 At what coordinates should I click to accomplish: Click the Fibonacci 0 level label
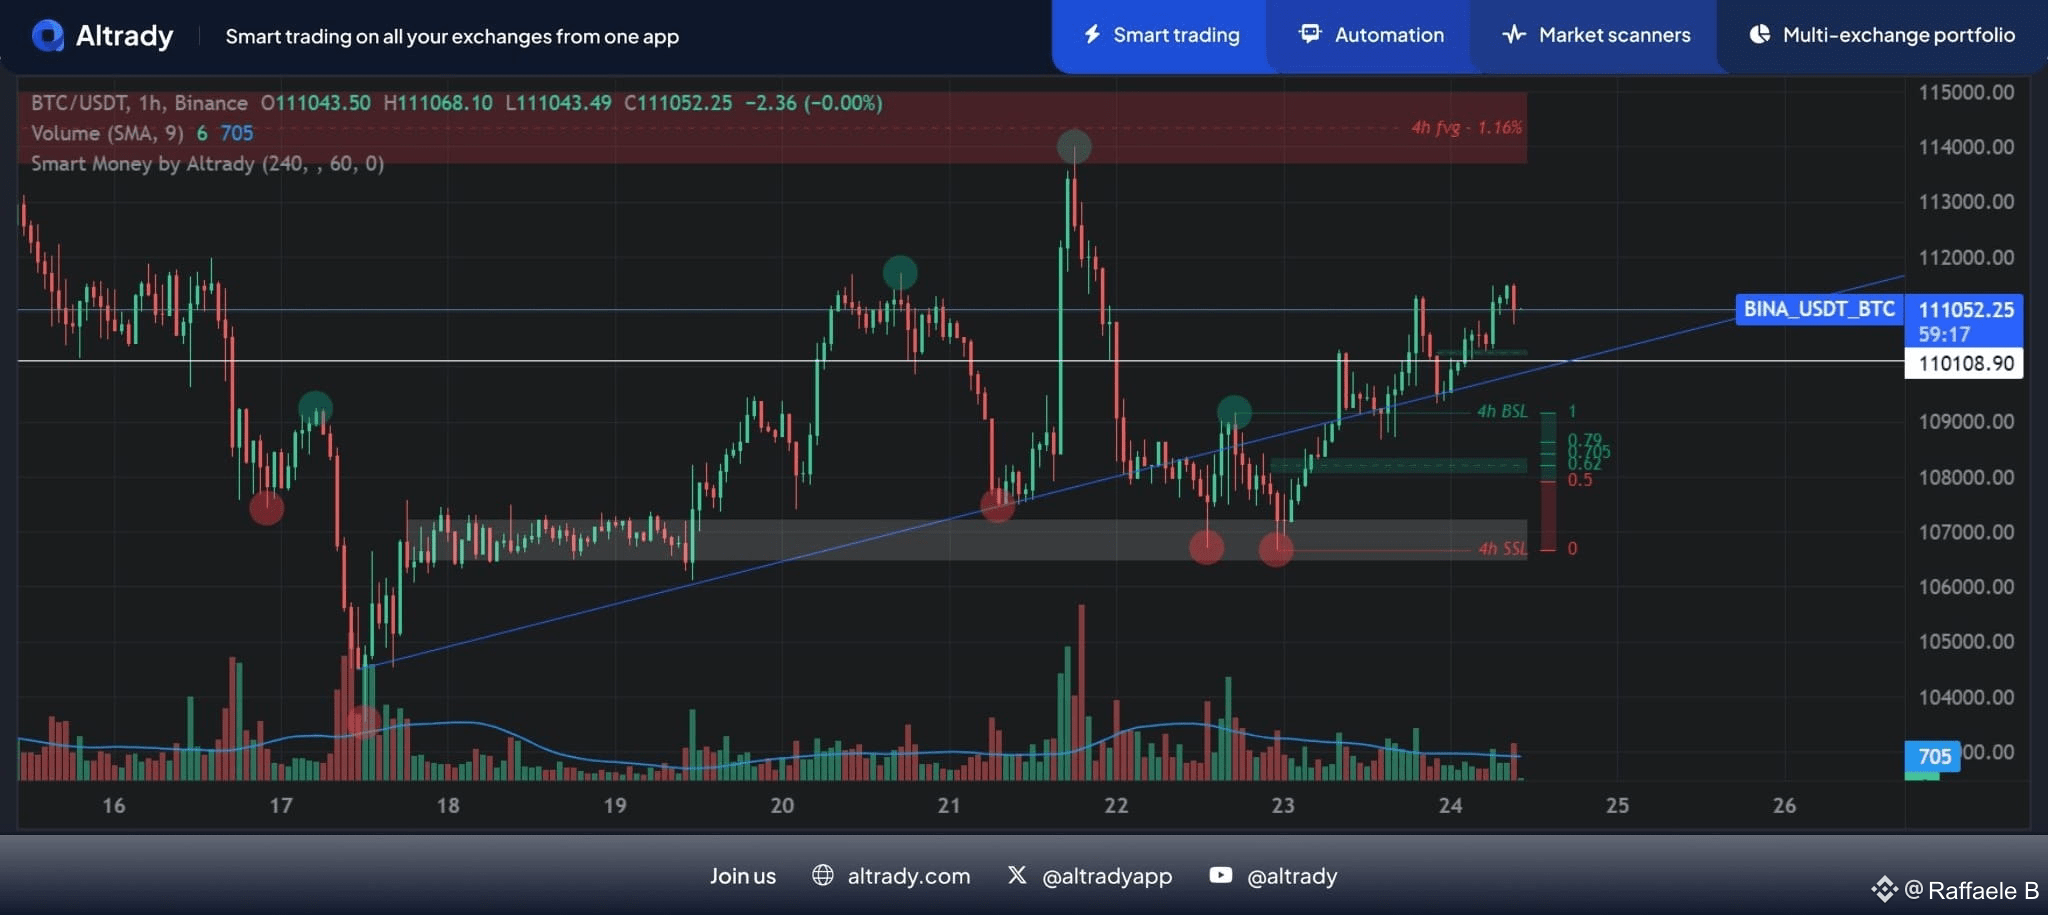click(x=1573, y=548)
